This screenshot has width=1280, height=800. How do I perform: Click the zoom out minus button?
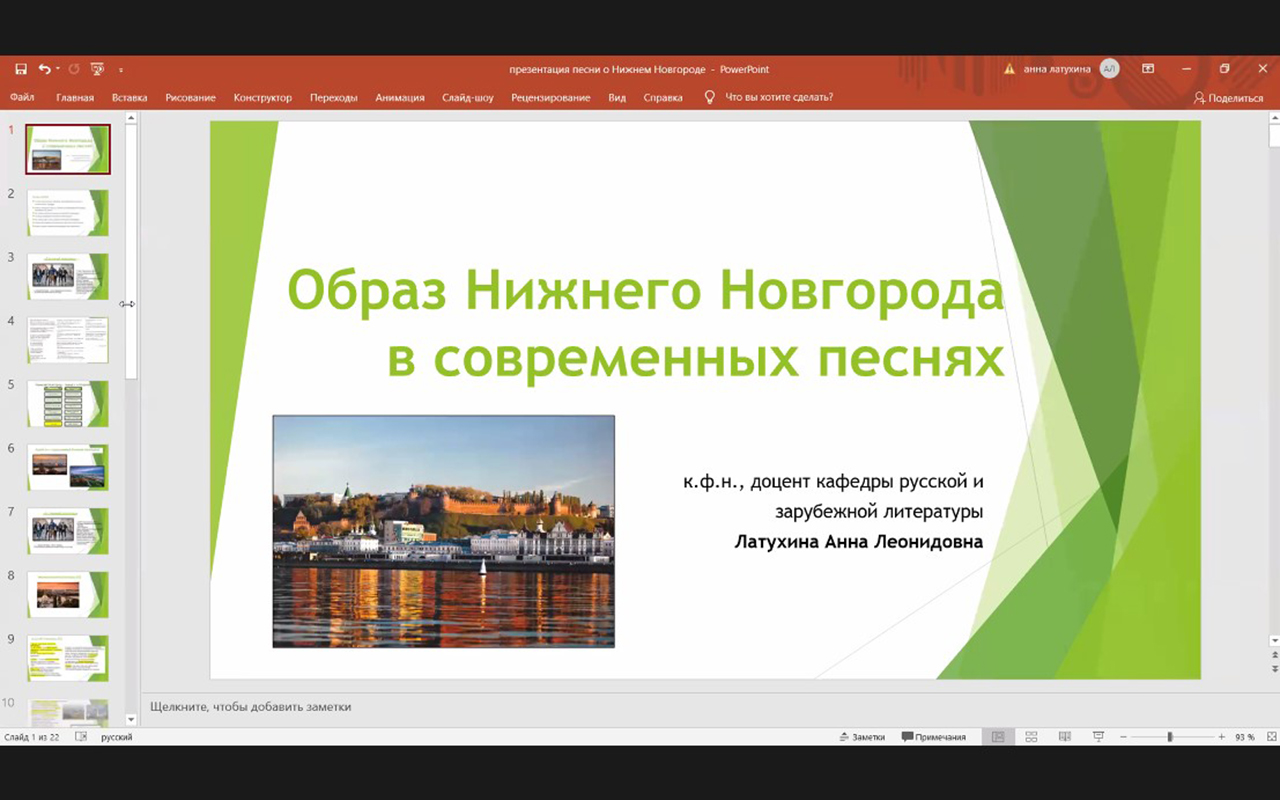click(x=1123, y=737)
